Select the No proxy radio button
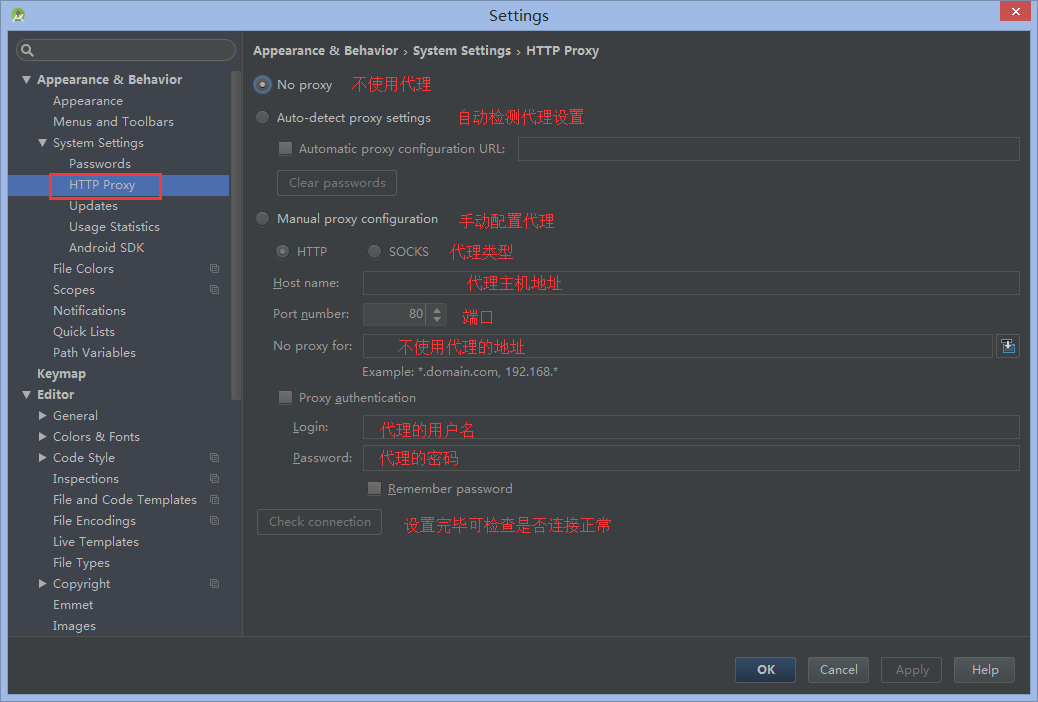This screenshot has width=1038, height=702. (263, 85)
